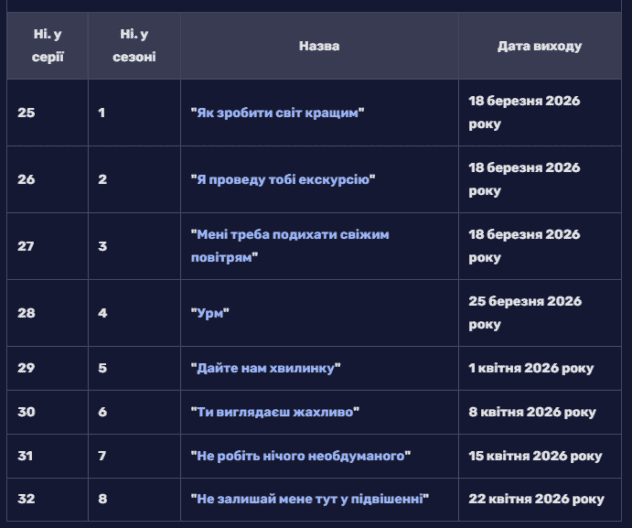Open the episode link "Я проведу тобі екскурсію"
Screen dimensions: 632x528
(283, 180)
